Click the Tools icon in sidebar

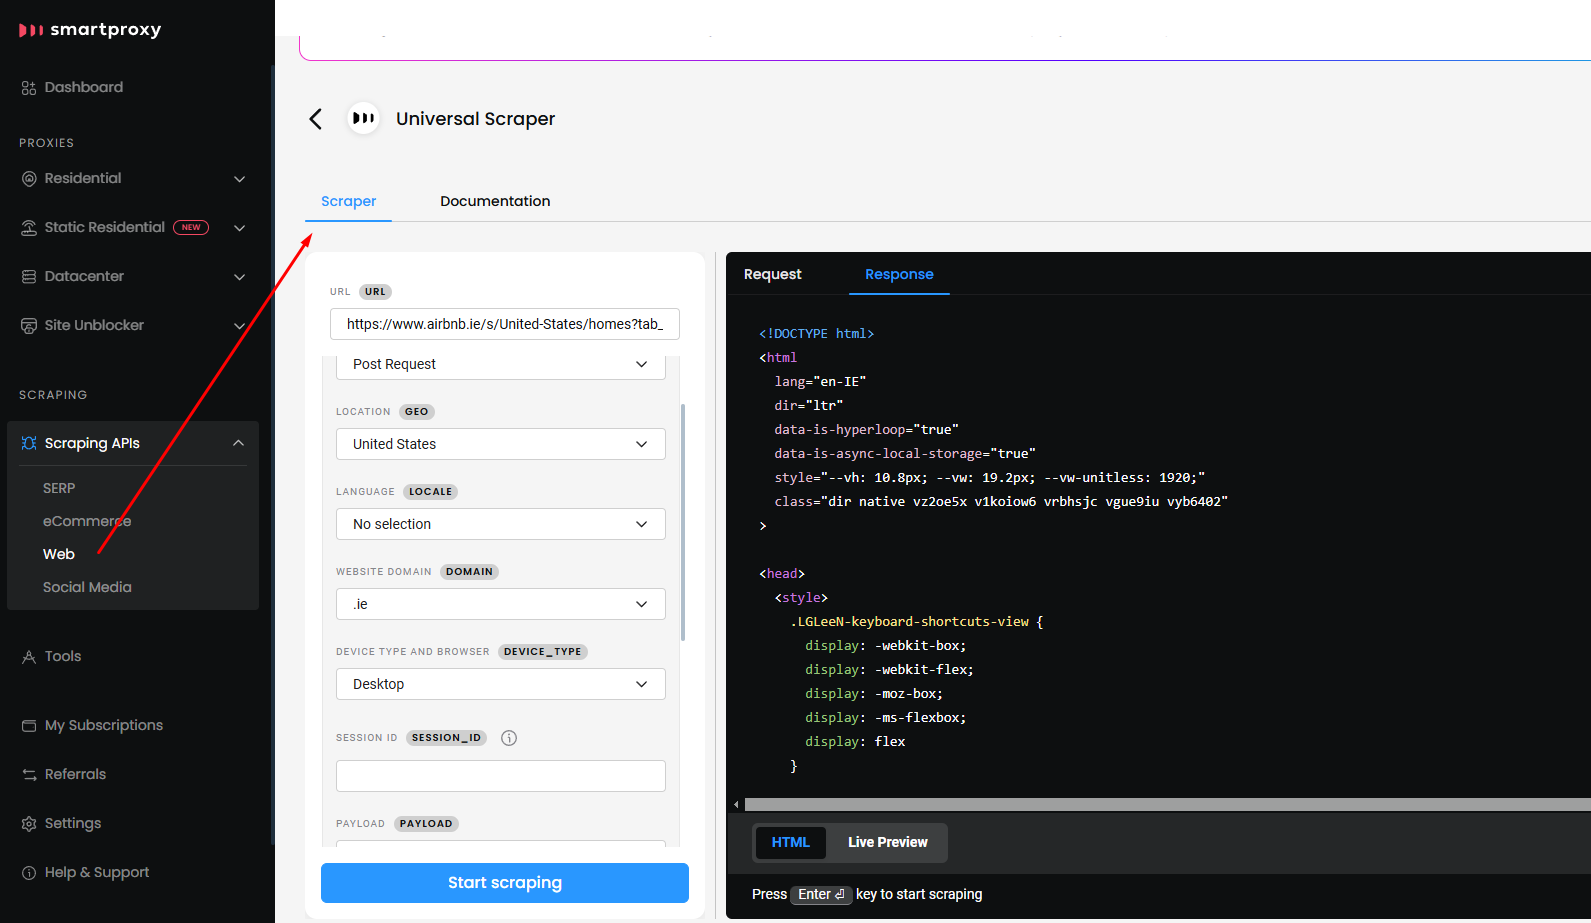(29, 657)
